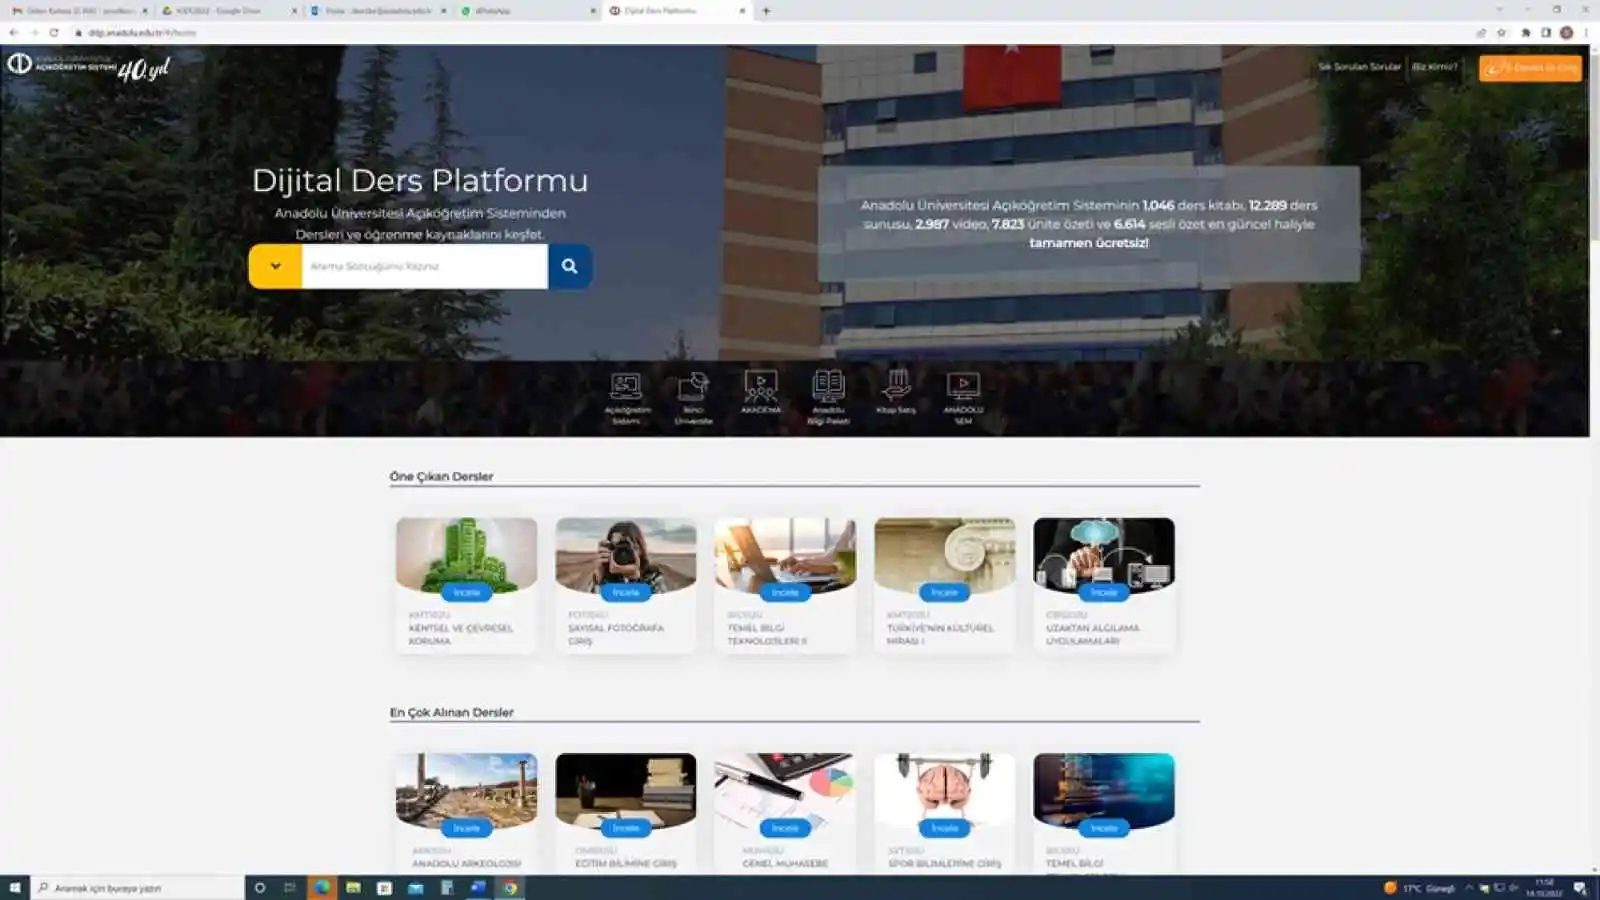Image resolution: width=1600 pixels, height=900 pixels.
Task: Click İncele on Kentsel ve Çevresel Koruma
Action: [466, 592]
